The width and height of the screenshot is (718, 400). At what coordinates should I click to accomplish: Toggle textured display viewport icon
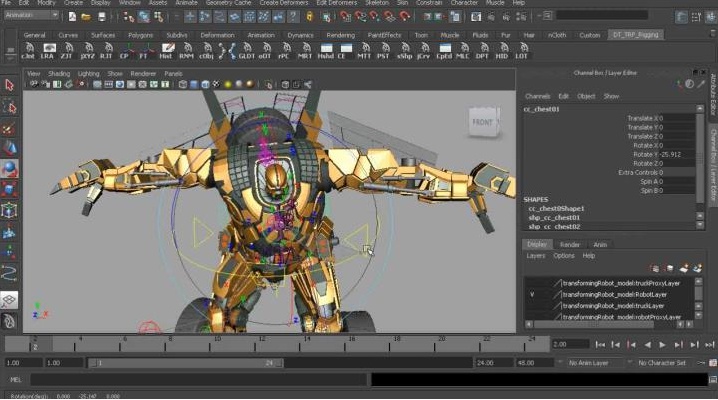pyautogui.click(x=216, y=84)
